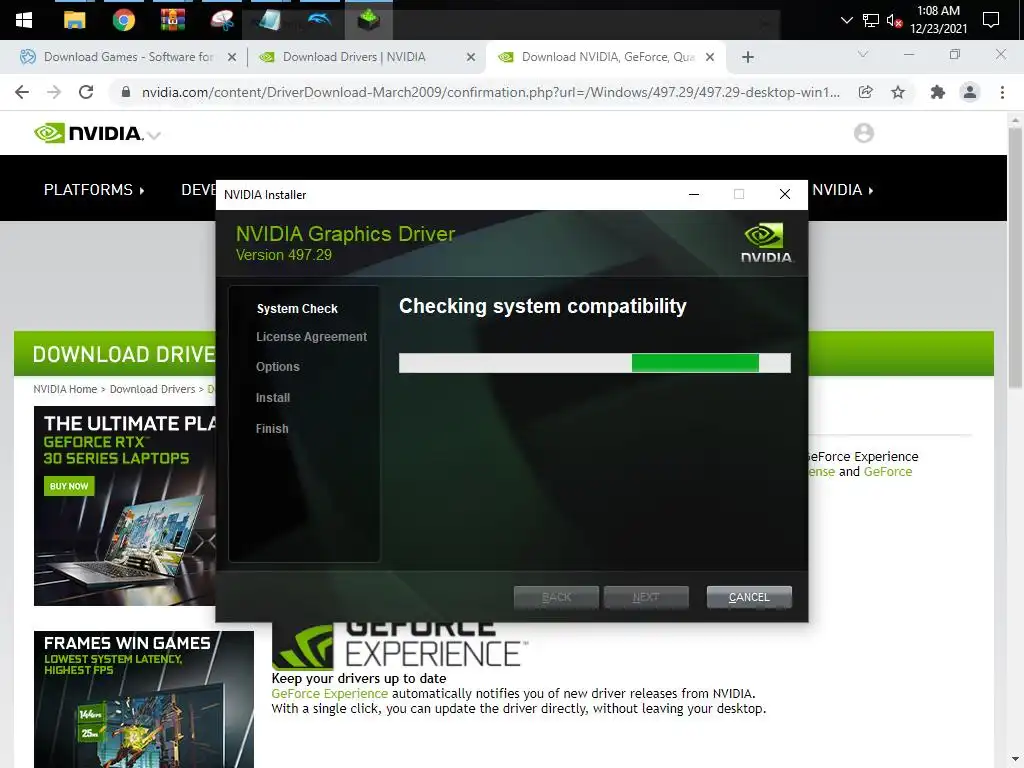The image size is (1024, 768).
Task: Close the Download NVIDIA, GeForce tab
Action: pos(710,57)
